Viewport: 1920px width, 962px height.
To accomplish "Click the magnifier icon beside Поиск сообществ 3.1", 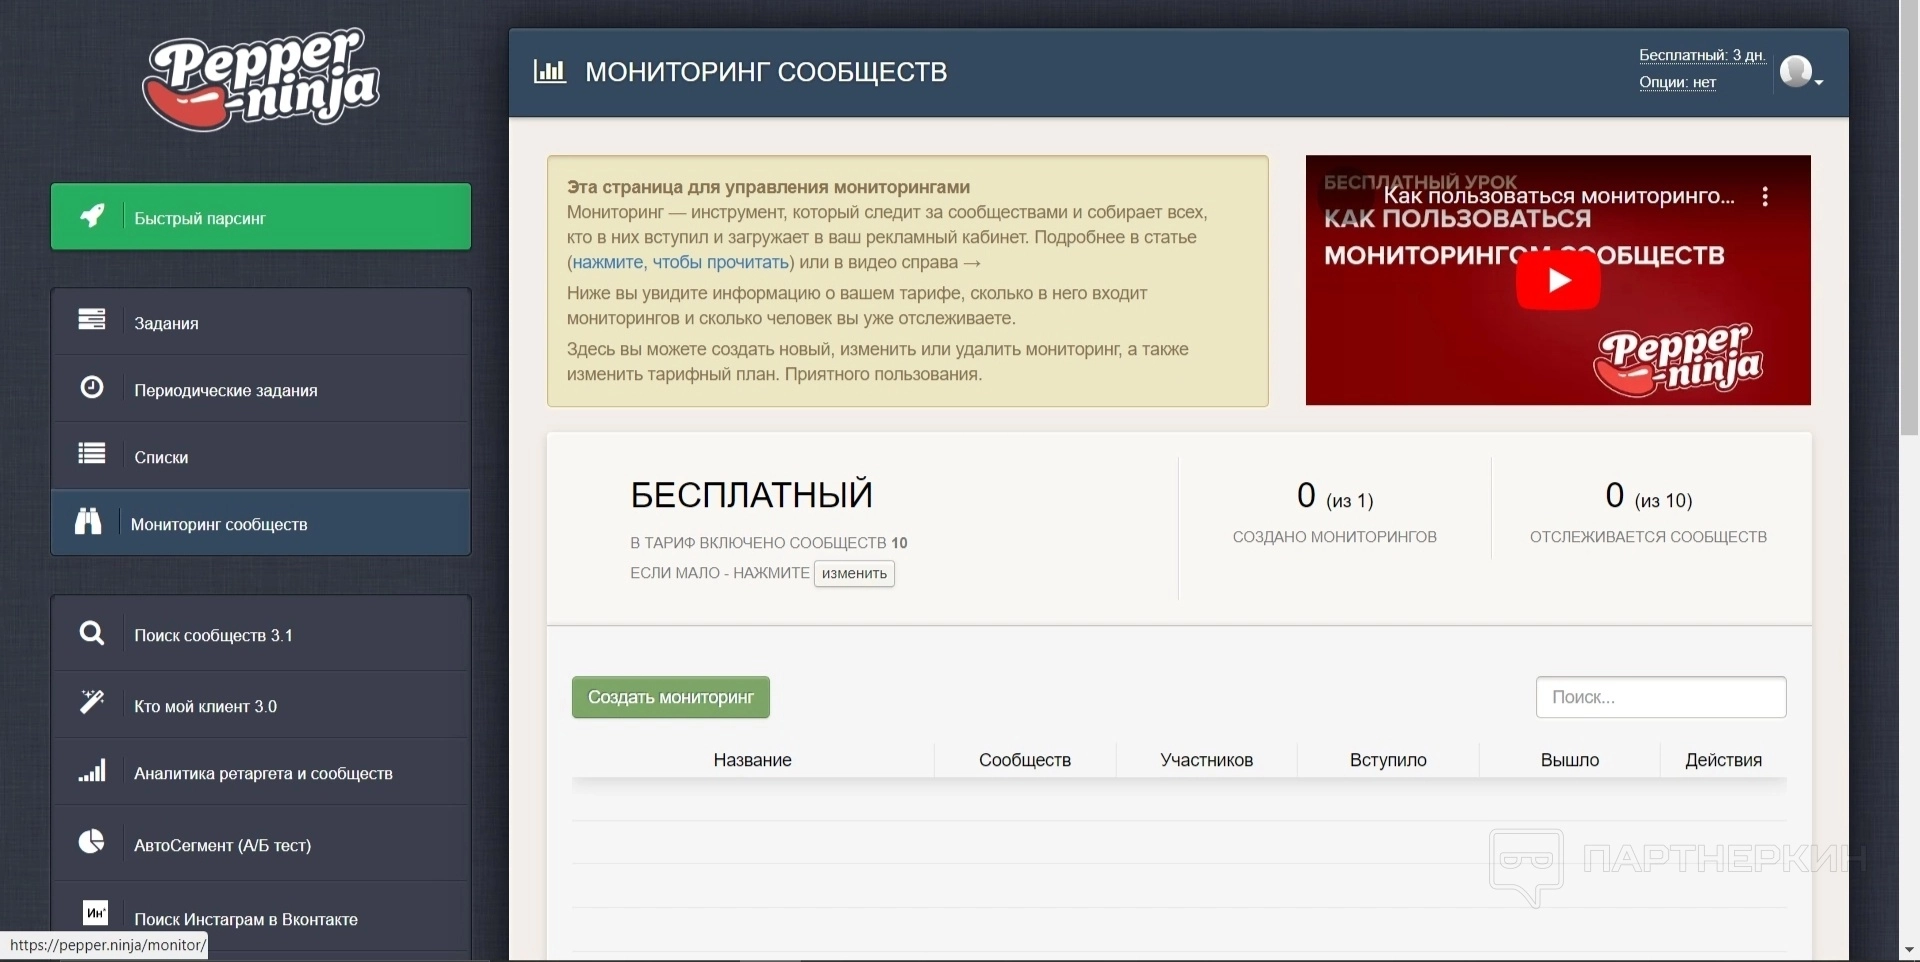I will coord(92,633).
